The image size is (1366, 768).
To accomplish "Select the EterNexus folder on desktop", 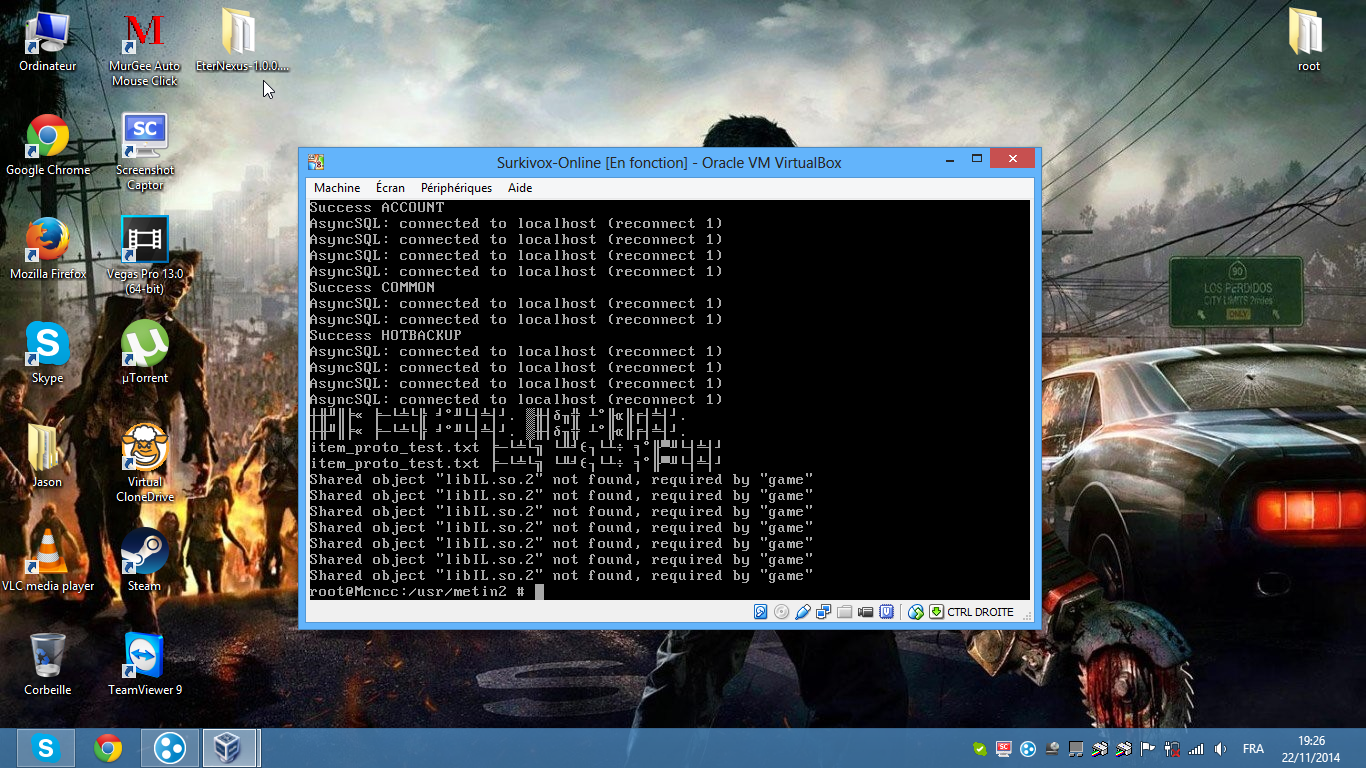I will coord(241,41).
